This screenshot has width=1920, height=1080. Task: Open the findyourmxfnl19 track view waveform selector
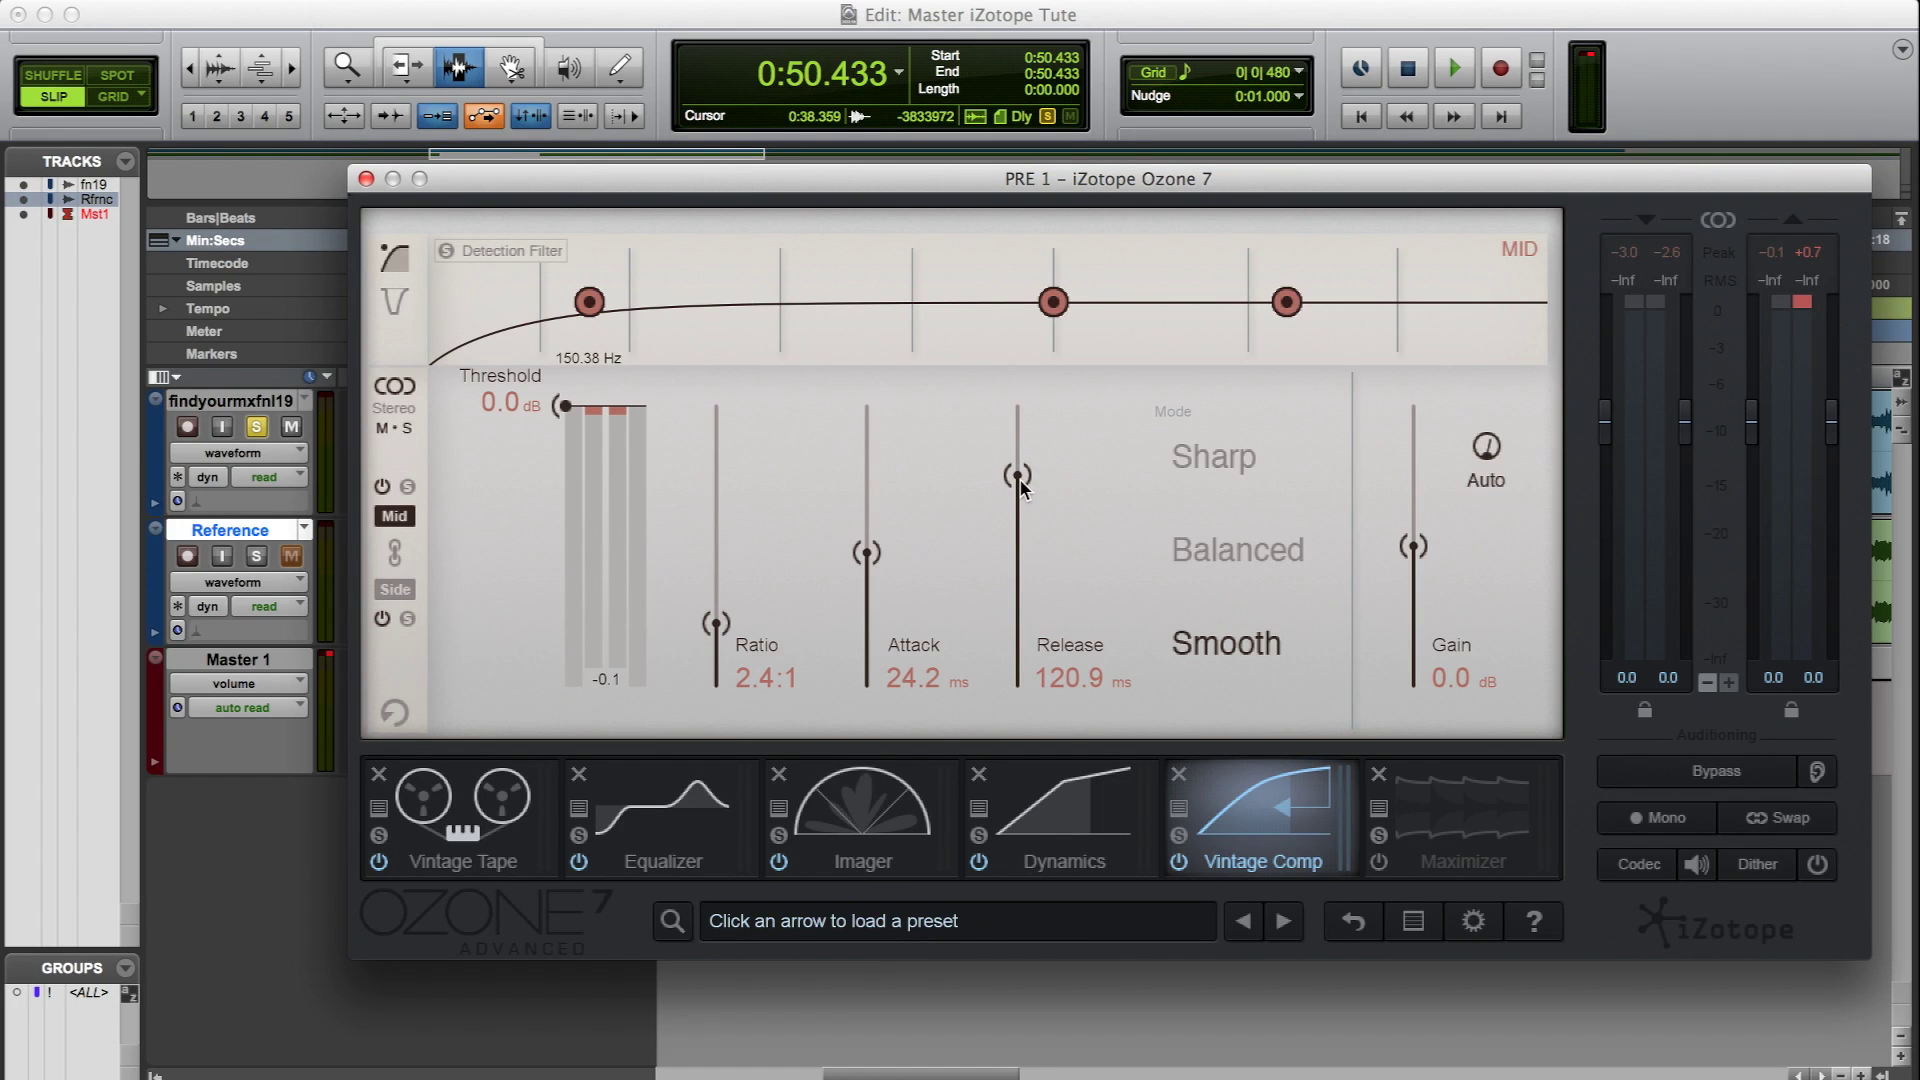click(238, 453)
